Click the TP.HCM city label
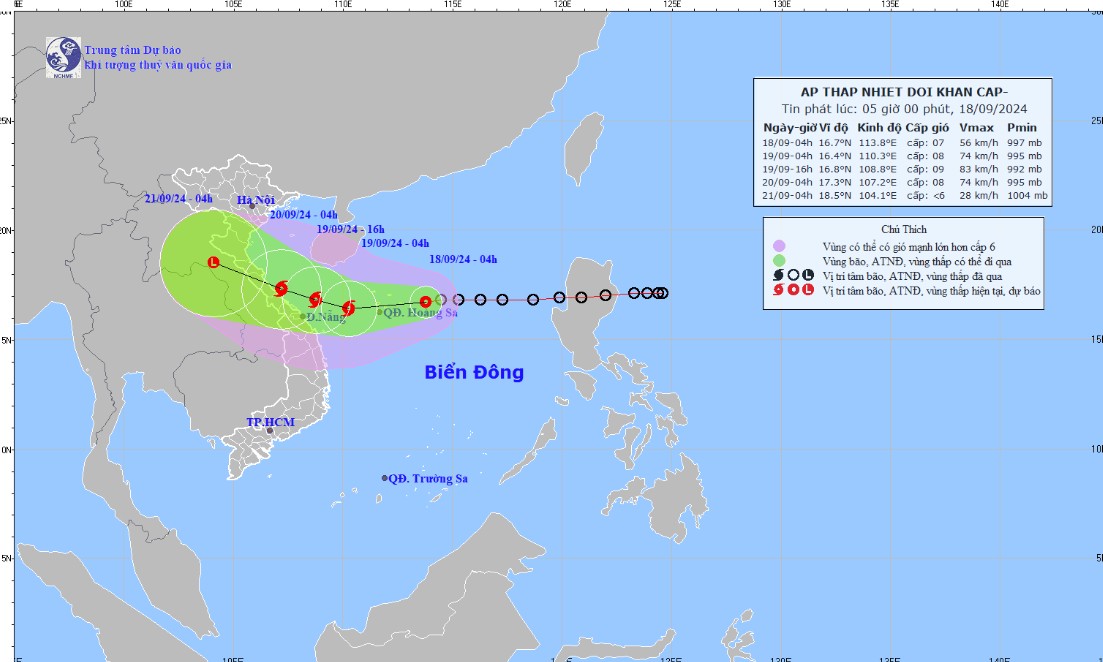 pyautogui.click(x=271, y=422)
